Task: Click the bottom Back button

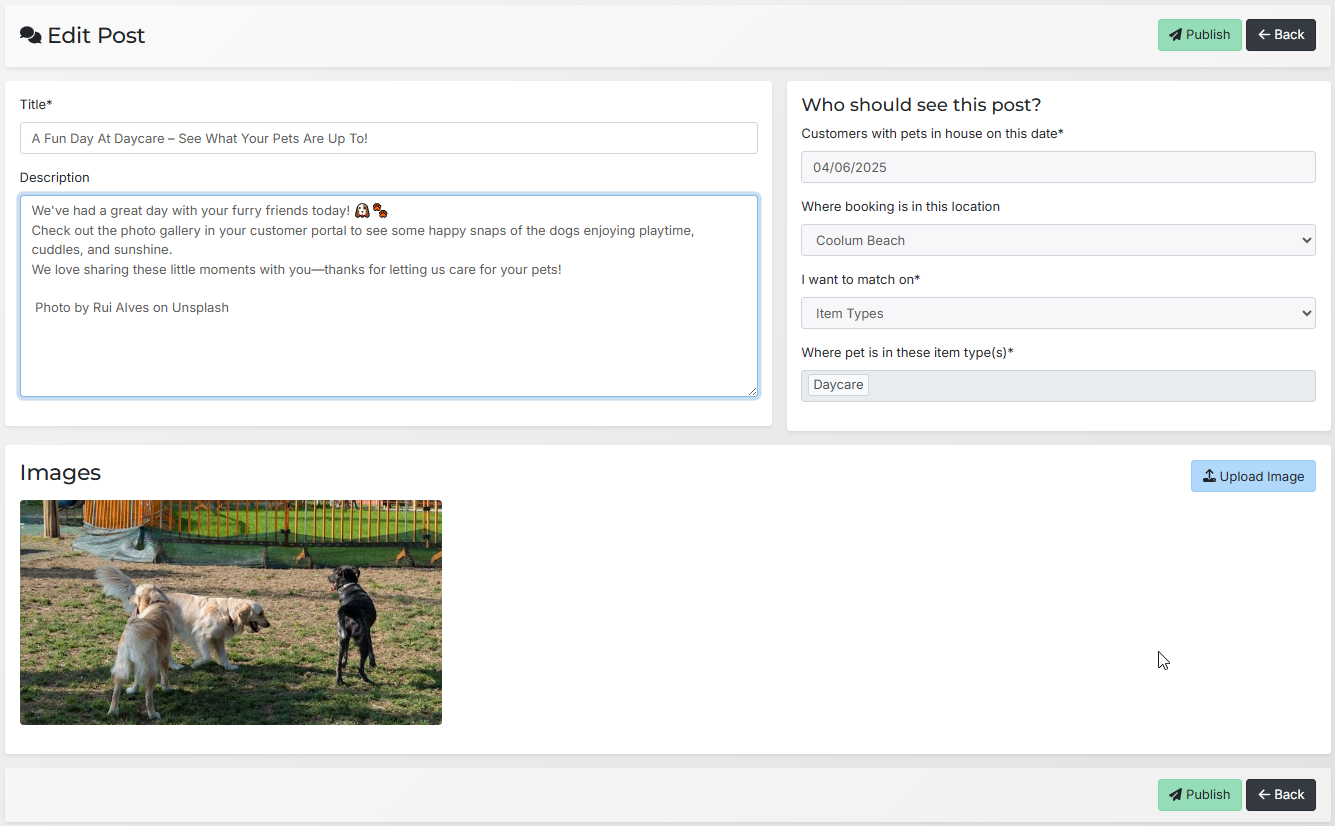Action: pyautogui.click(x=1281, y=795)
